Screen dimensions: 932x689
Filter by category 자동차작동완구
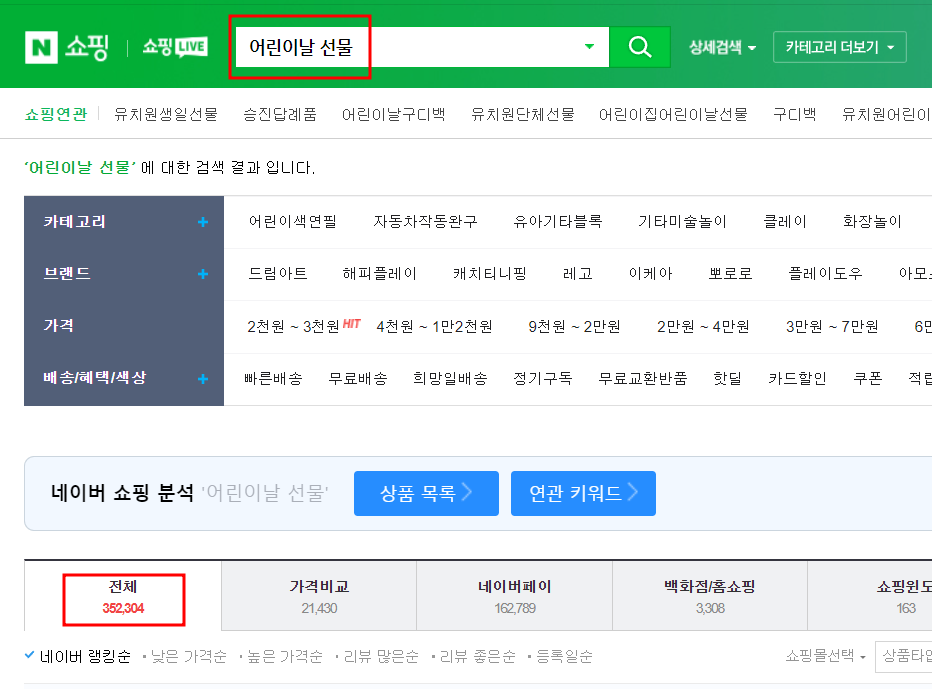(x=425, y=222)
